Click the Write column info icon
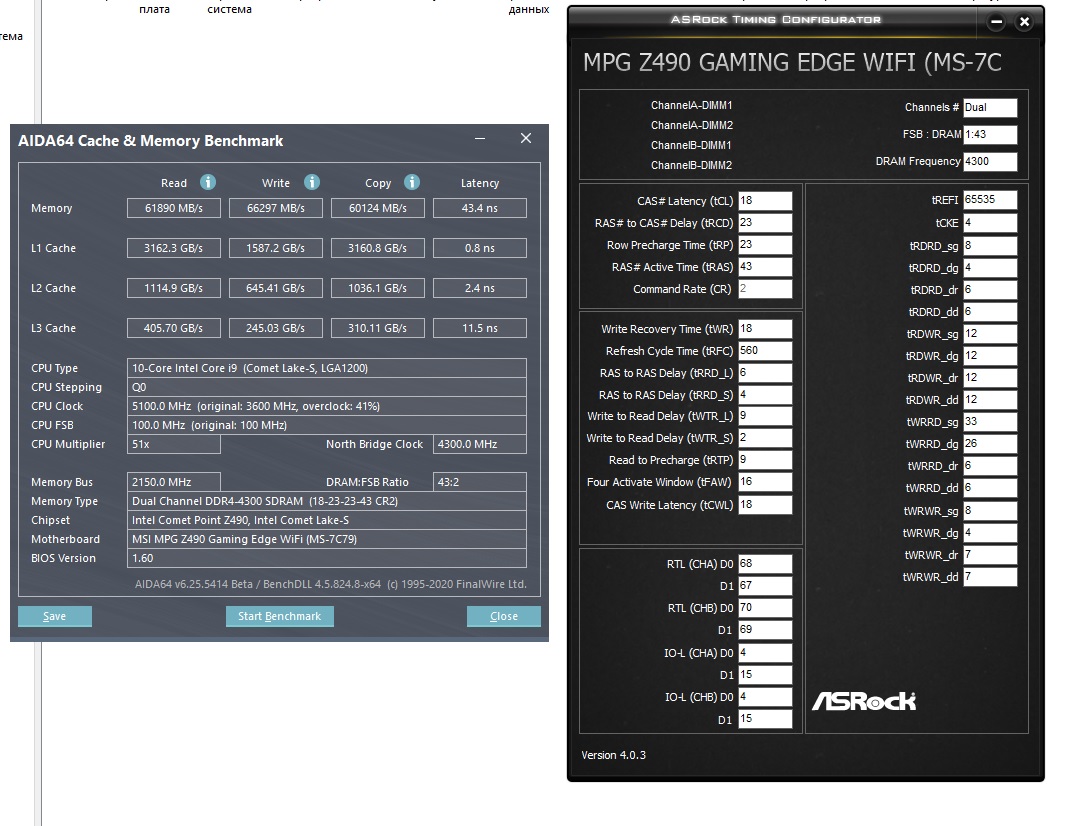1086x826 pixels. pos(312,182)
